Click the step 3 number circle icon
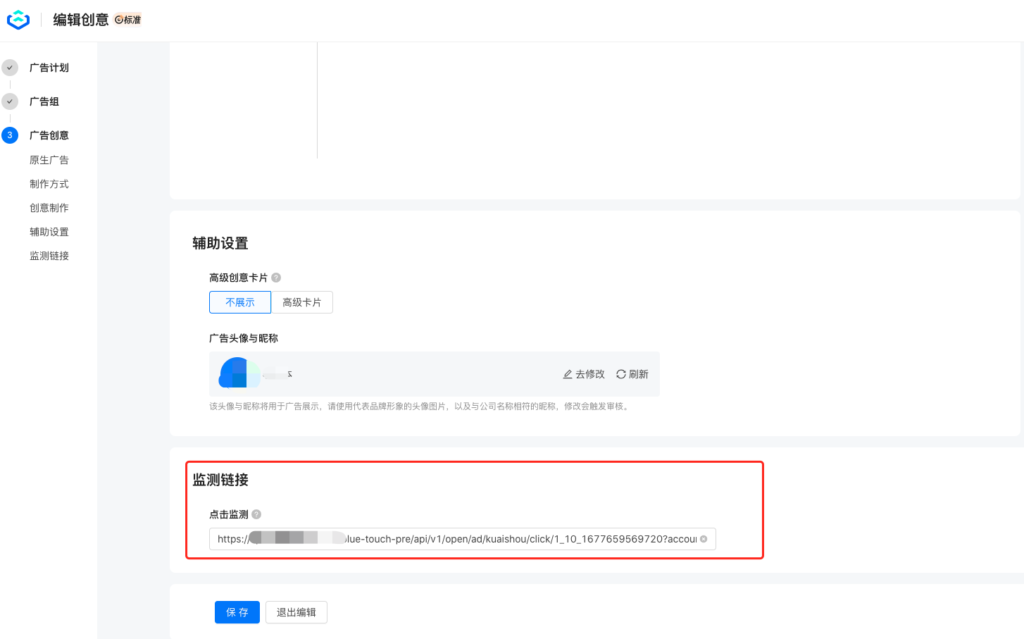The image size is (1024, 639). click(x=10, y=135)
